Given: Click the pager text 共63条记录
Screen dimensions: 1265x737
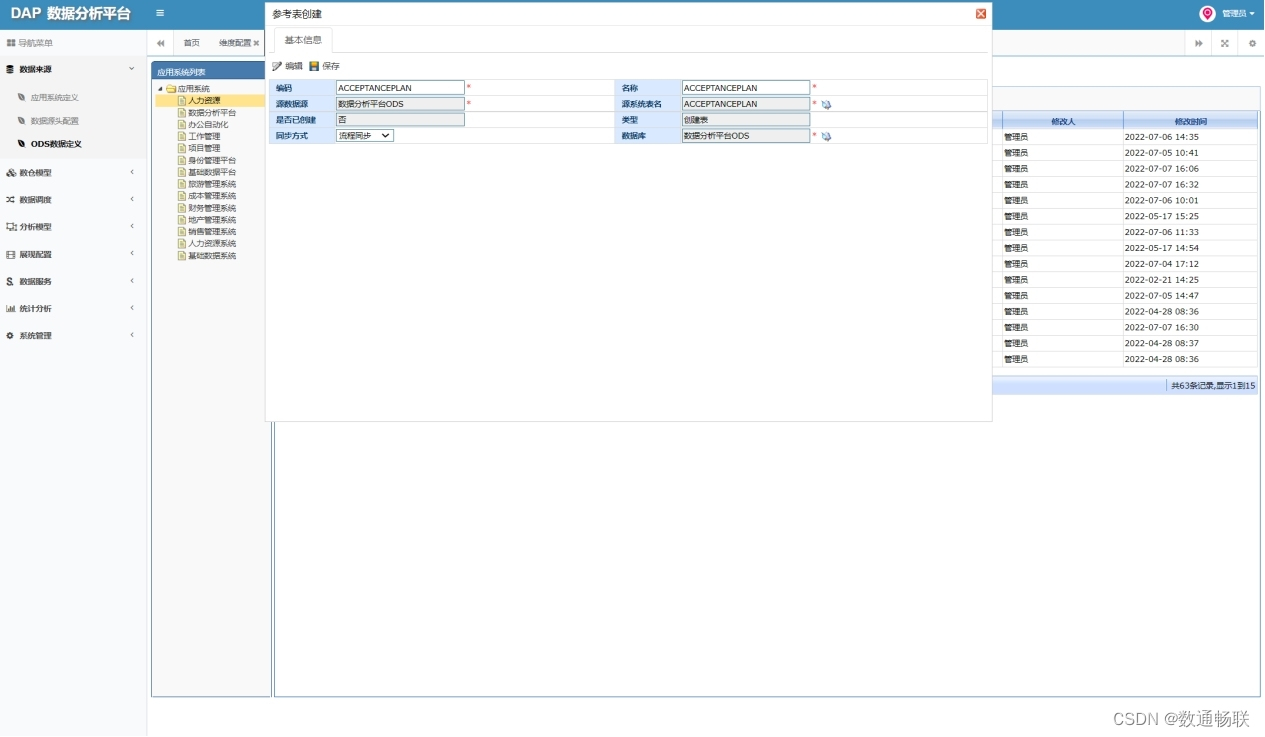Looking at the screenshot, I should (x=1190, y=386).
